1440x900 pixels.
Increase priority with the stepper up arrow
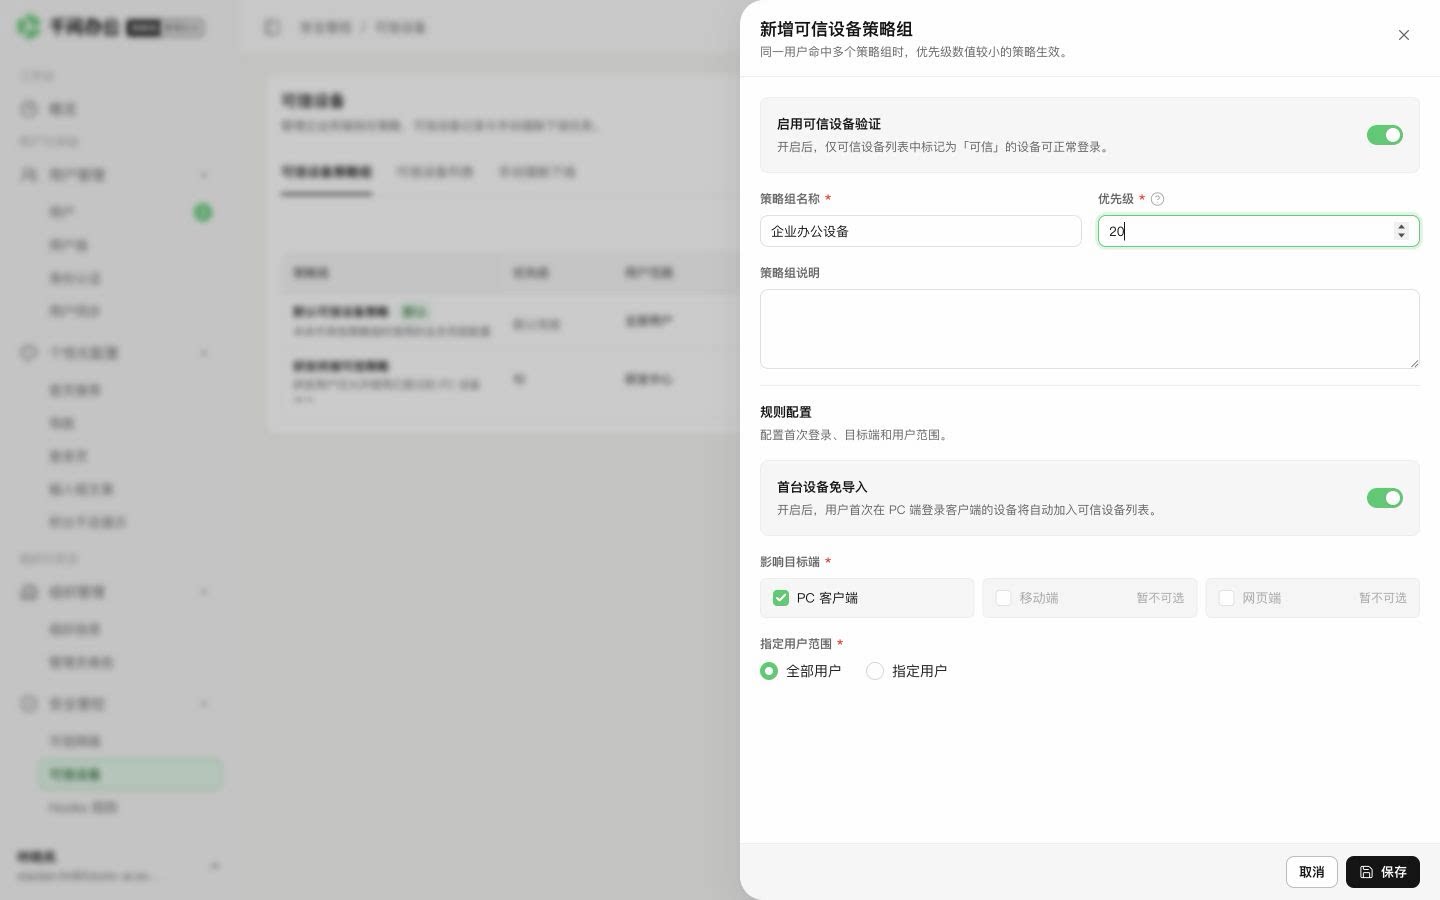1401,226
